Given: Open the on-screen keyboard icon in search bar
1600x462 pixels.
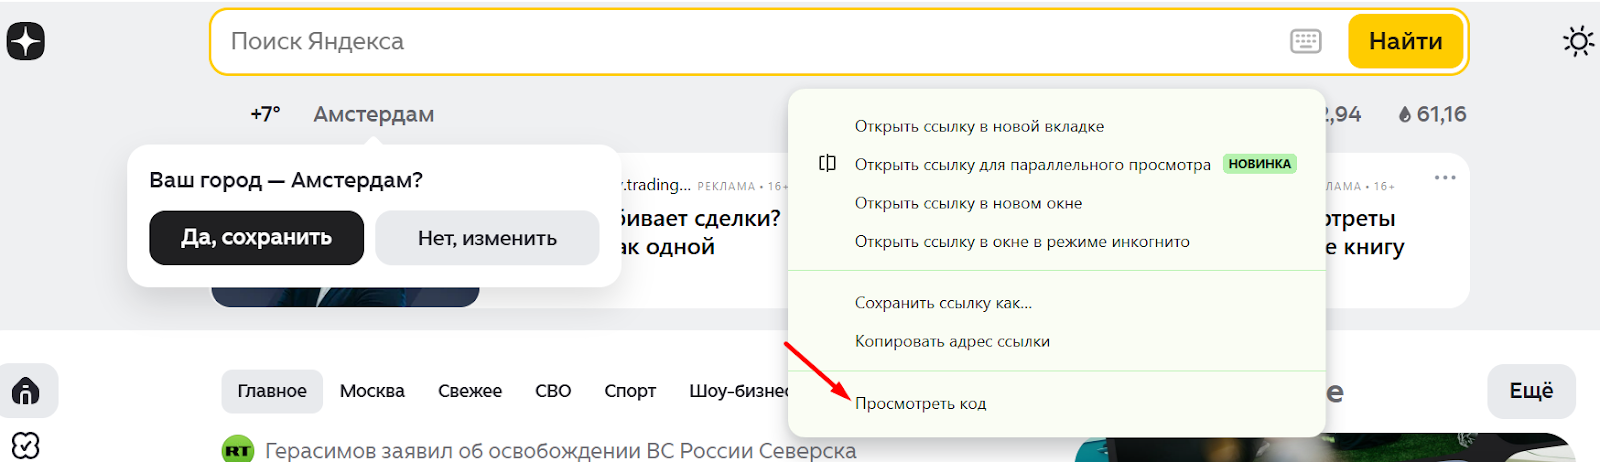Looking at the screenshot, I should pyautogui.click(x=1306, y=41).
